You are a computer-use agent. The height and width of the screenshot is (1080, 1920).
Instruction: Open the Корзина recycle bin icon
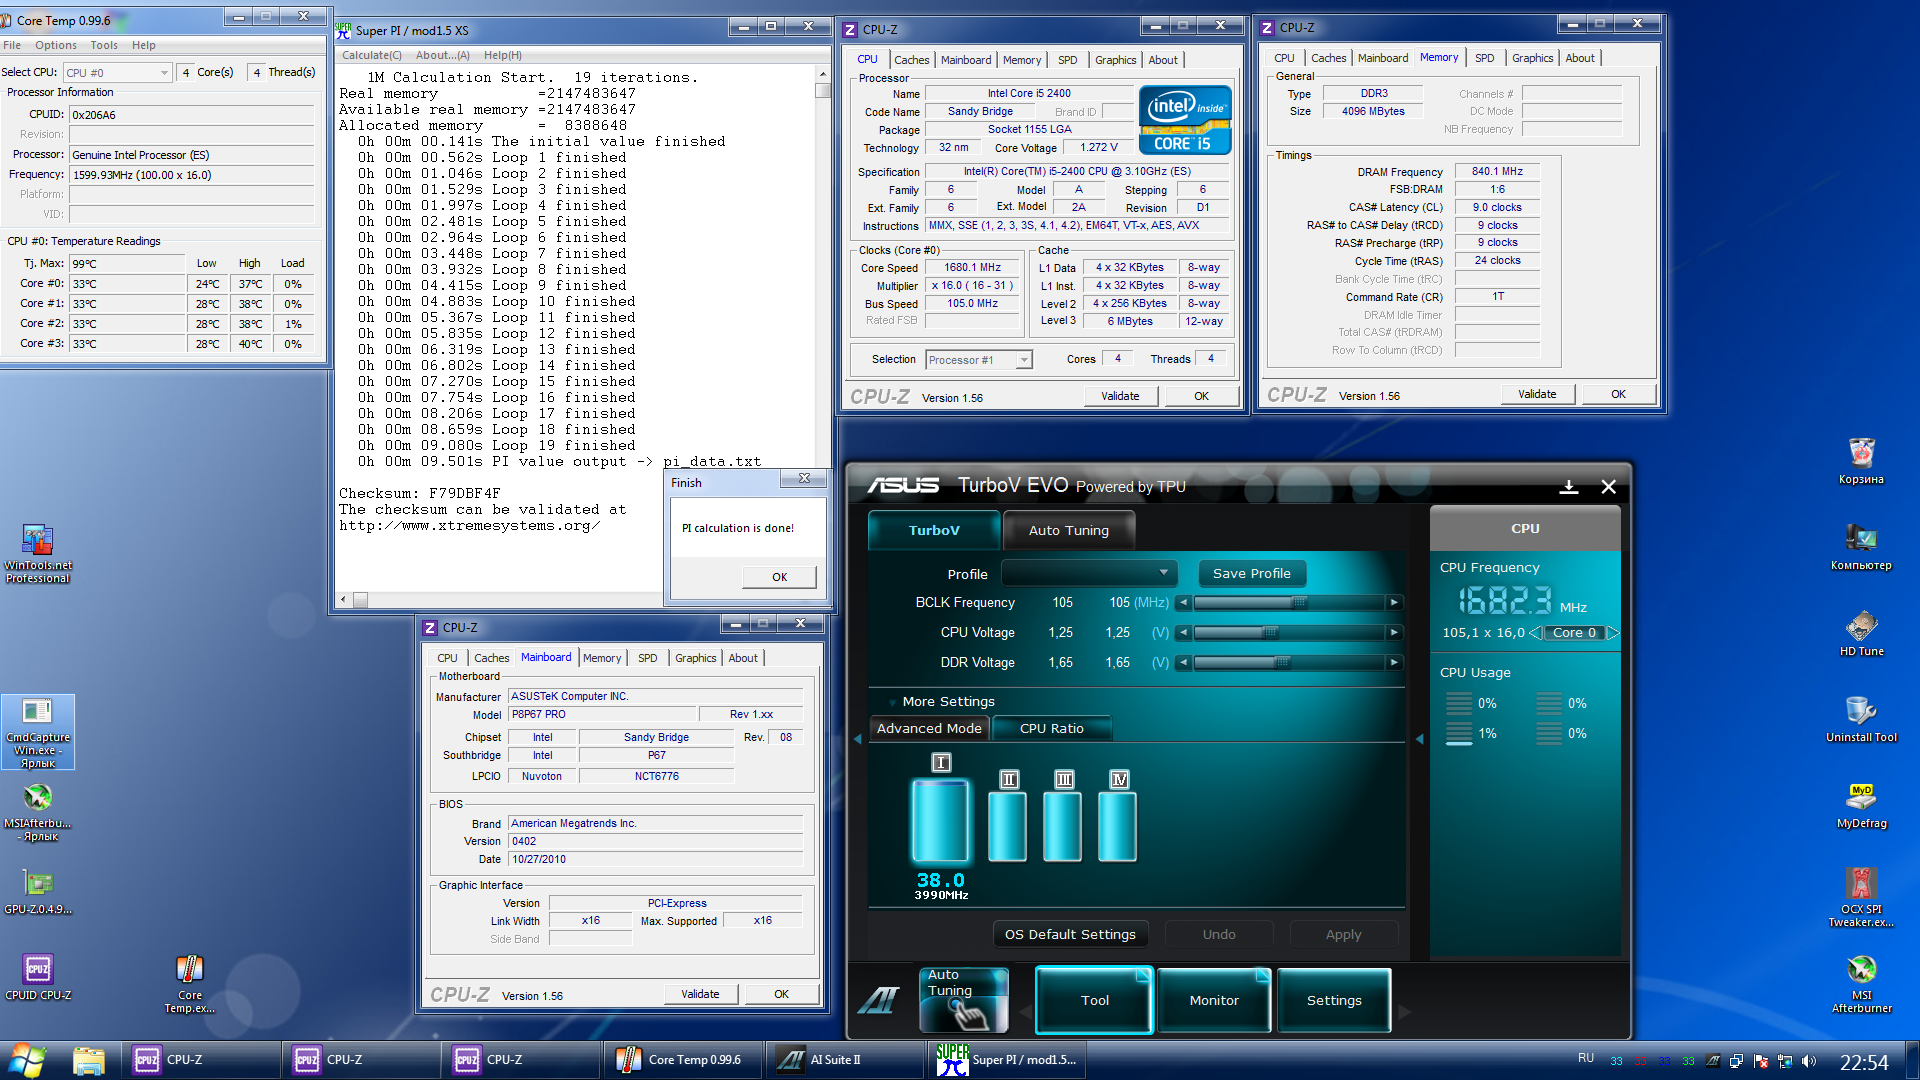point(1861,461)
